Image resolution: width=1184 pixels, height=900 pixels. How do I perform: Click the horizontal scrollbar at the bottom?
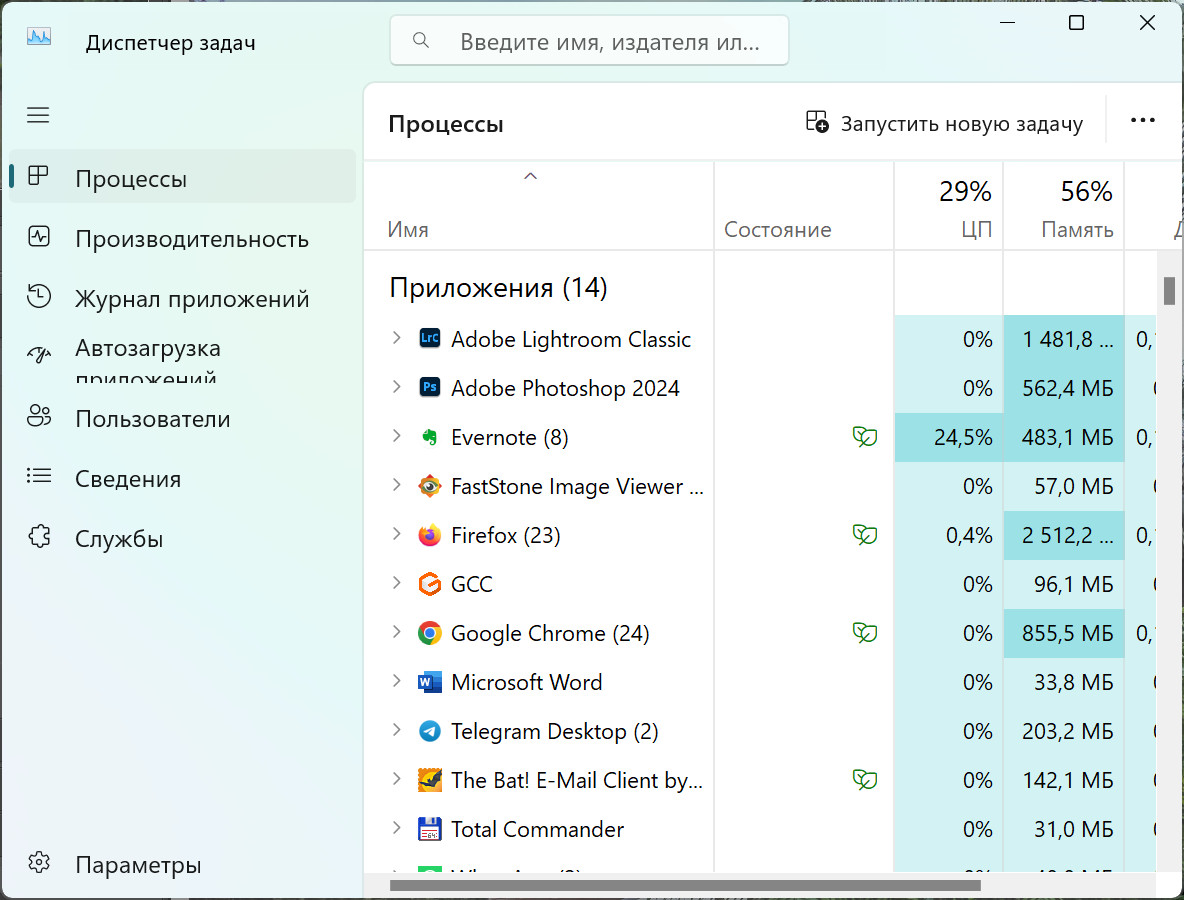click(x=685, y=885)
